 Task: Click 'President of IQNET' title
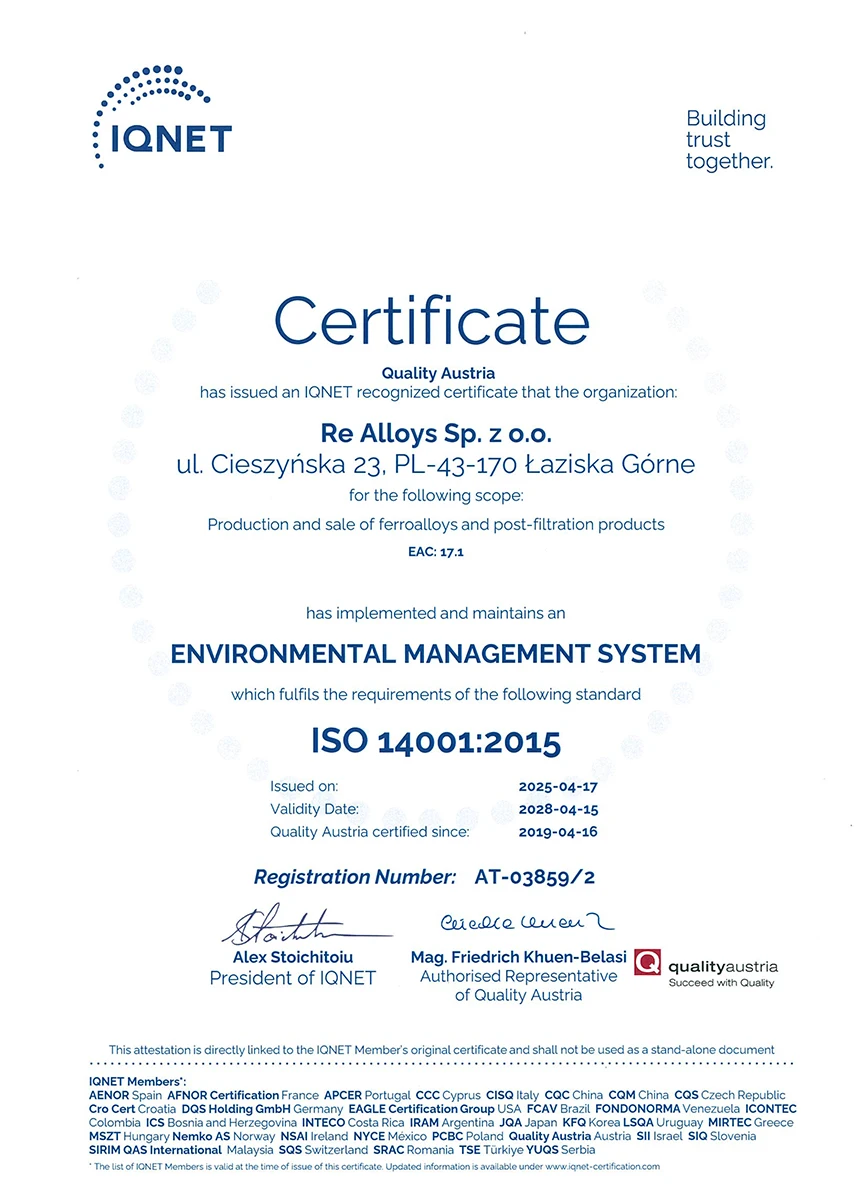(x=293, y=978)
